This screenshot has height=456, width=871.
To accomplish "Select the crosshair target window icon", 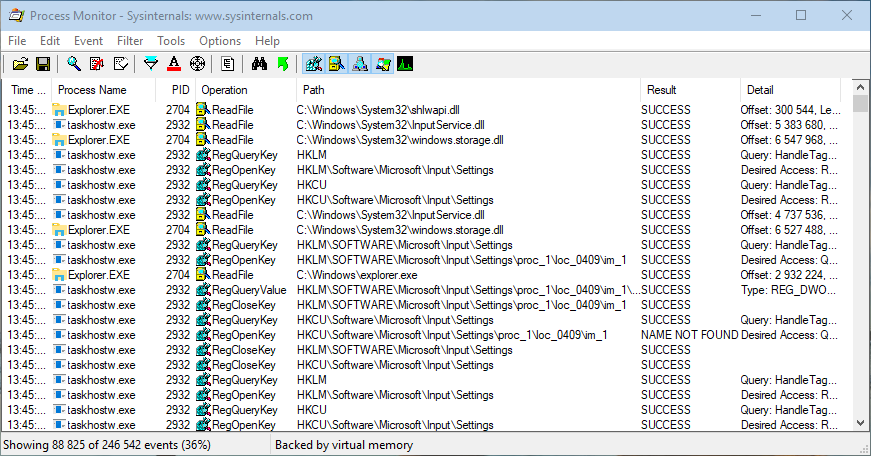I will pyautogui.click(x=197, y=64).
